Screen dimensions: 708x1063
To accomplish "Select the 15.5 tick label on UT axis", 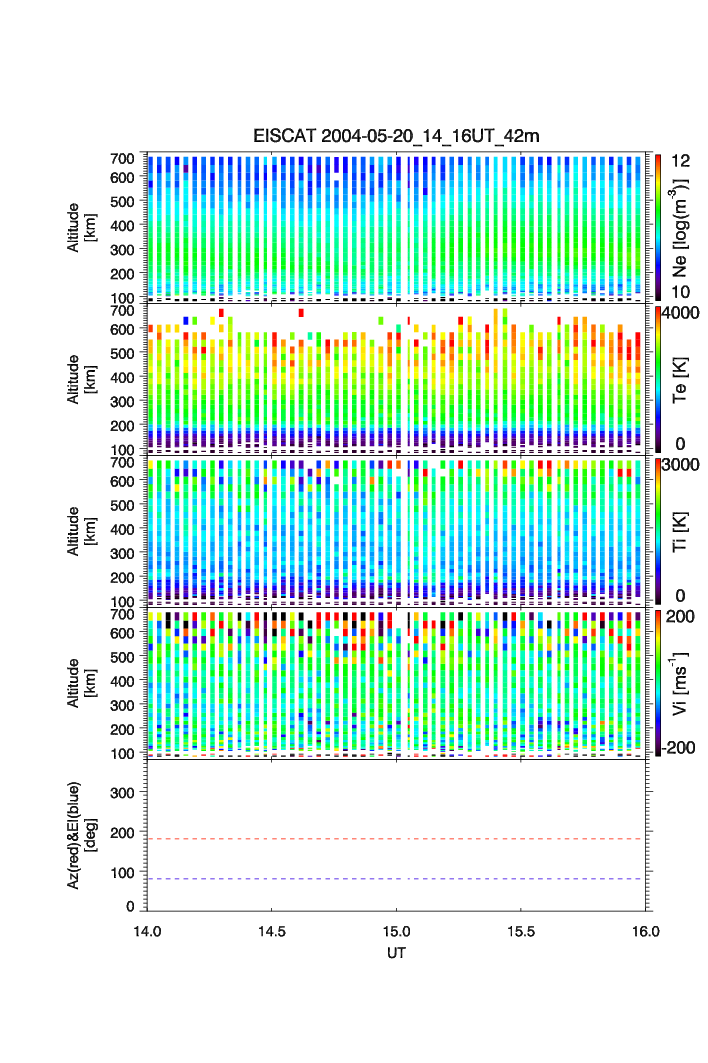I will click(x=522, y=931).
